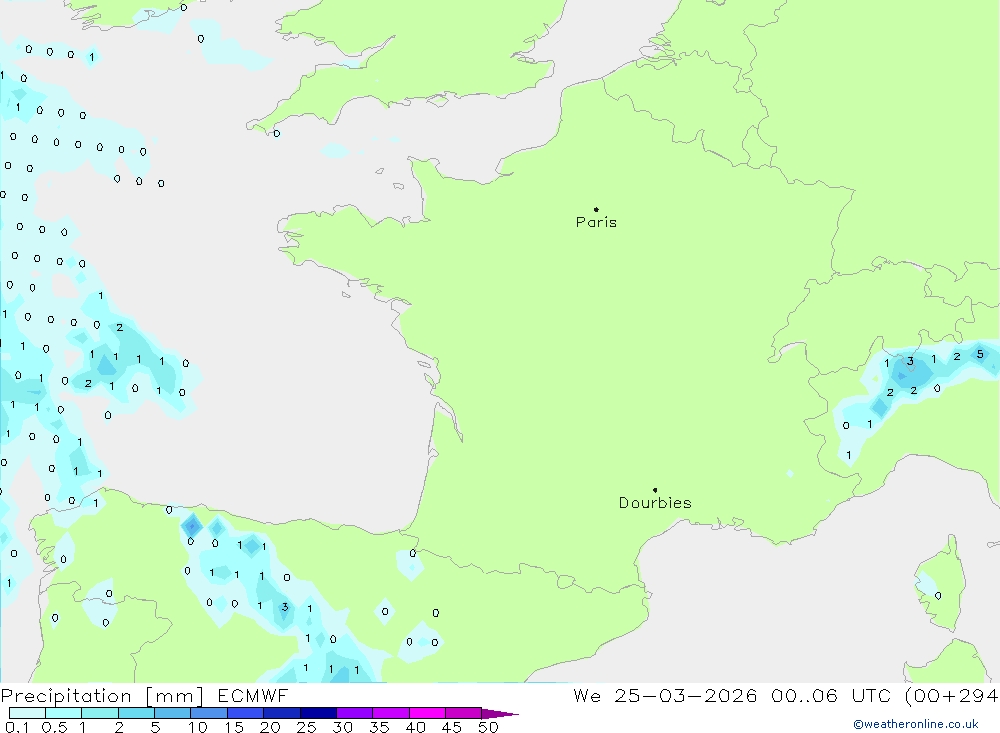Screen dimensions: 1000x733
Task: Click the purple above-50 legend arrow tip
Action: click(x=500, y=714)
